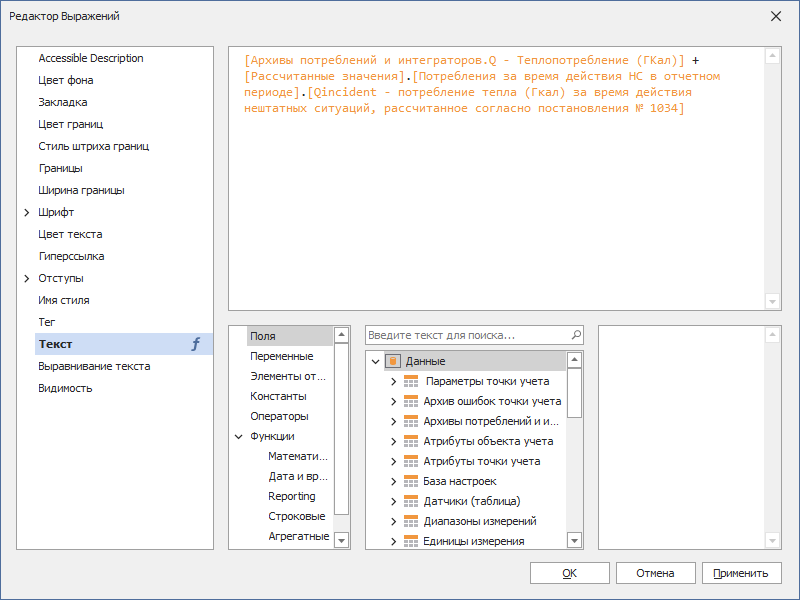The width and height of the screenshot is (800, 600).
Task: Select the Операторы category
Action: [279, 416]
